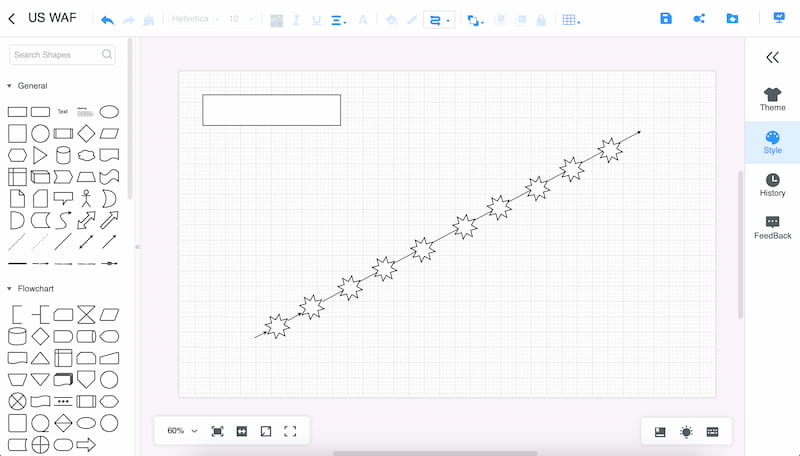The height and width of the screenshot is (456, 800).
Task: Open the connector line style dropdown
Action: [x=439, y=20]
